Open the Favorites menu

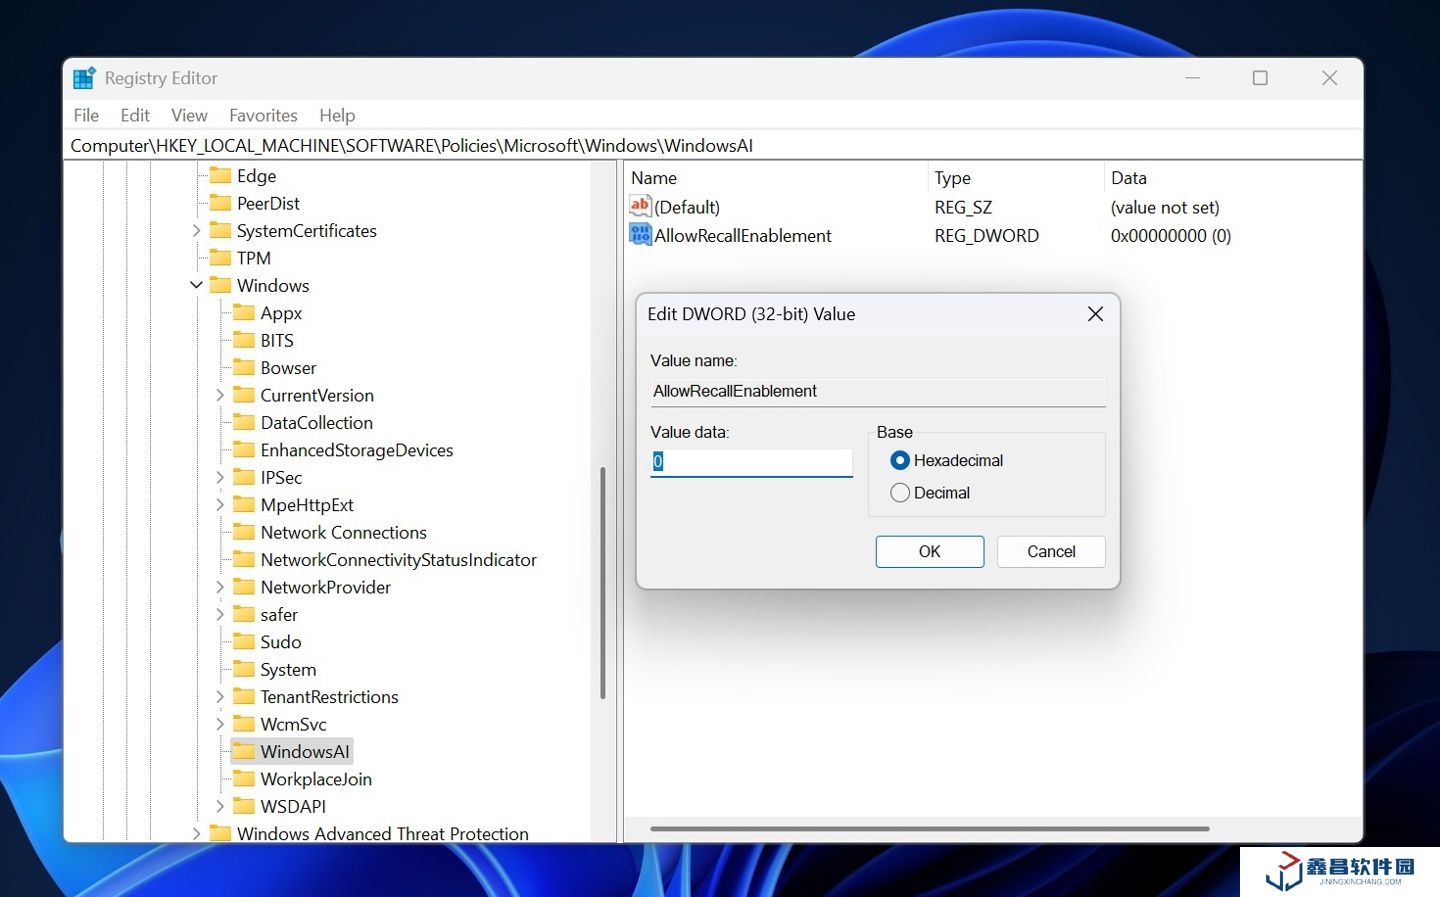click(263, 115)
